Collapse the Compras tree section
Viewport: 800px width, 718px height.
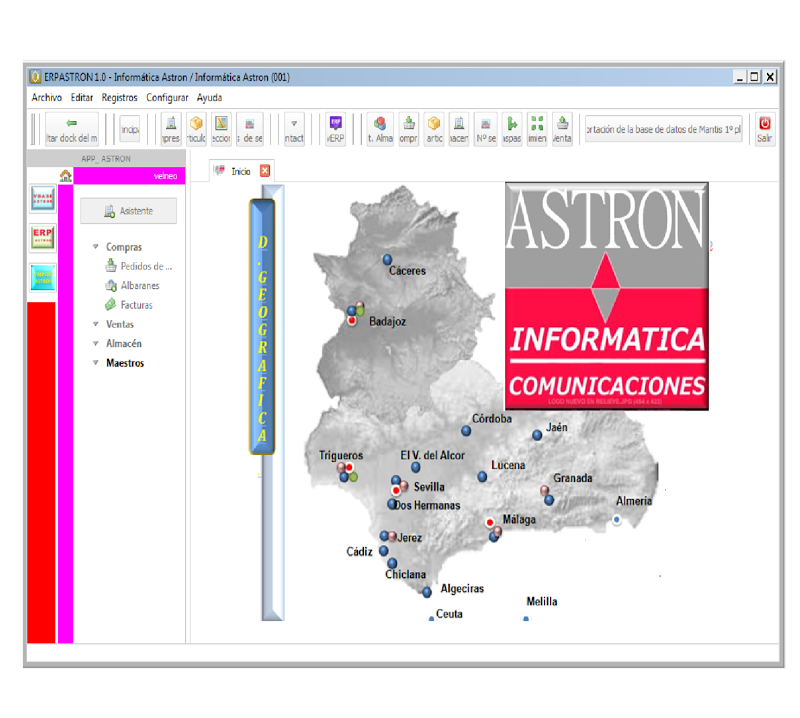(95, 246)
